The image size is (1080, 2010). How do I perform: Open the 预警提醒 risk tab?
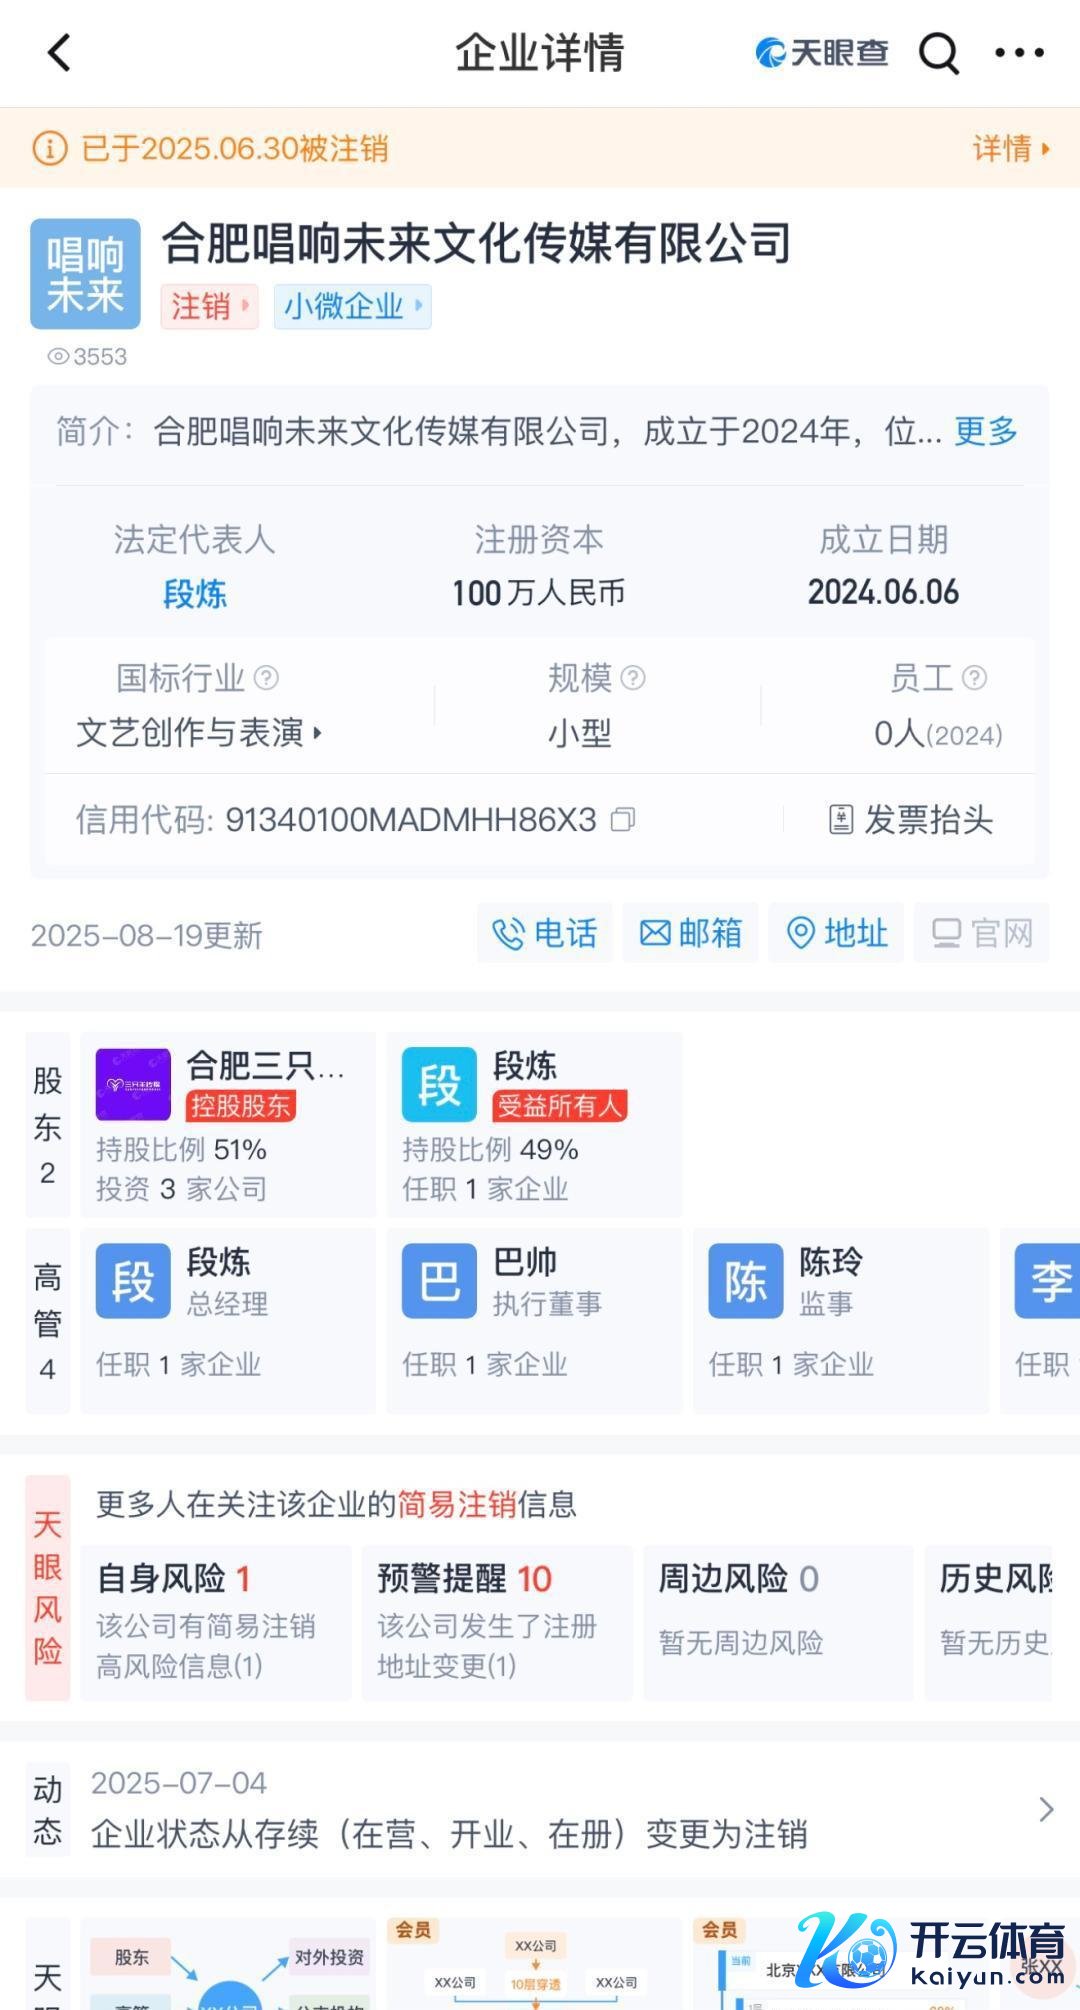coord(496,1622)
